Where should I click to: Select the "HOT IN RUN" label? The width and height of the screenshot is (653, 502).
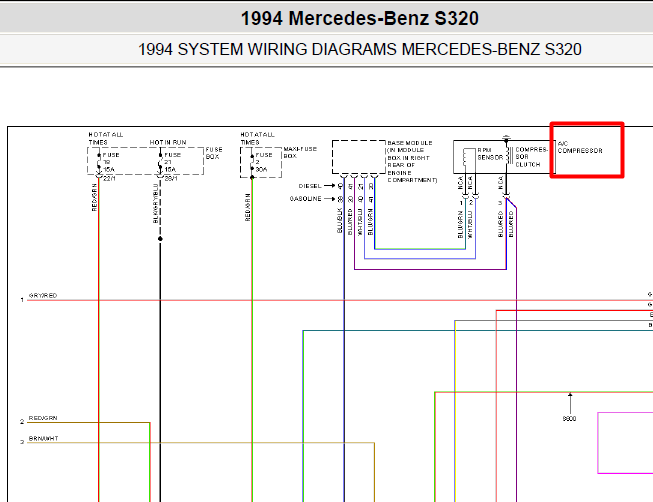(x=168, y=142)
